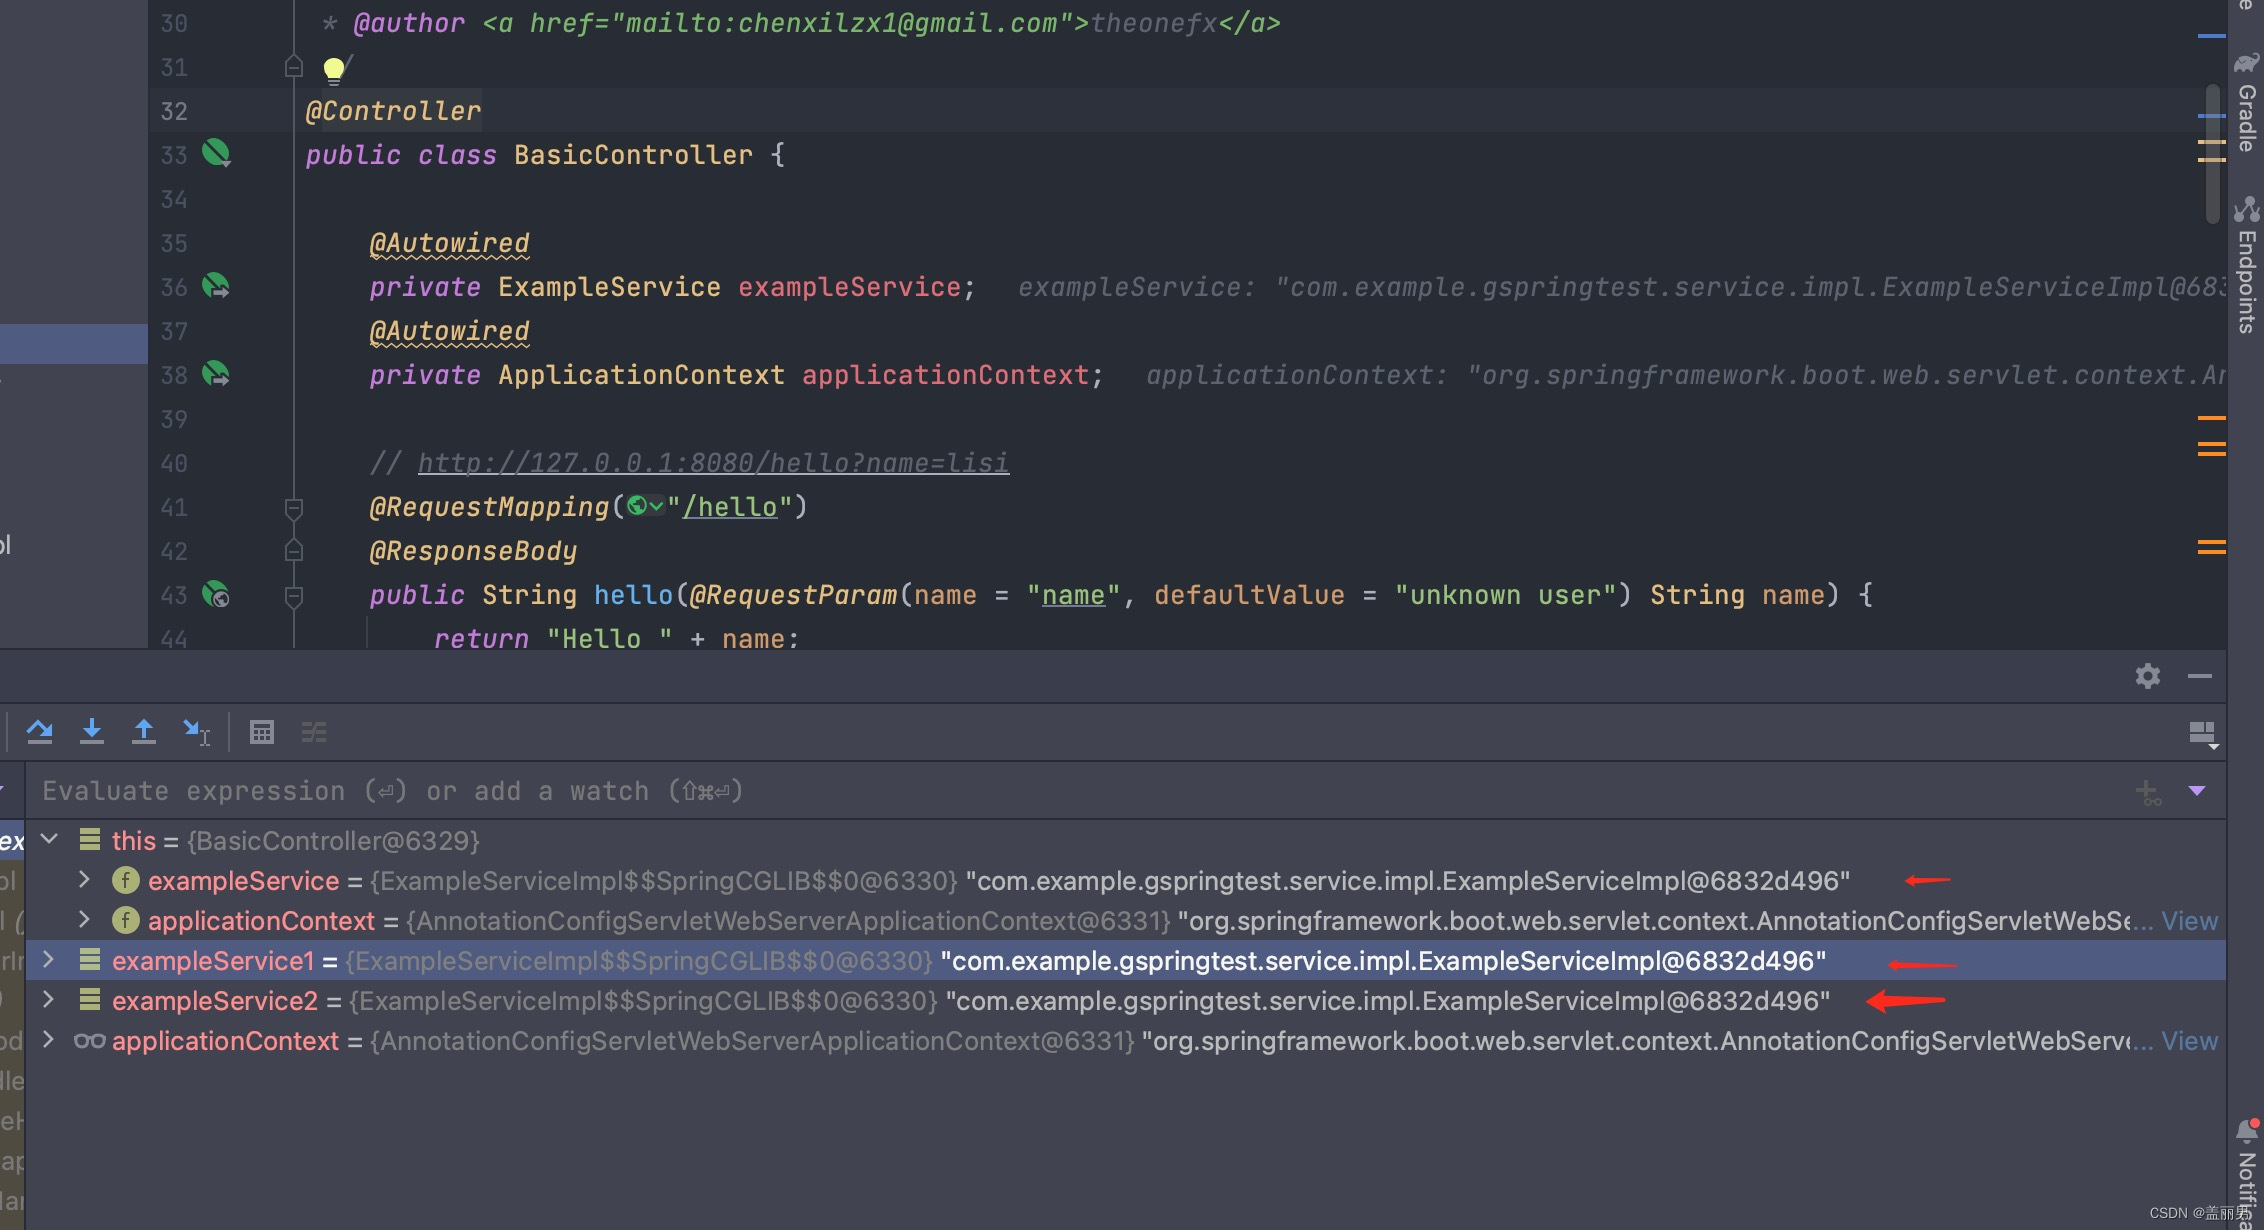Open the Evaluate Expression calculator icon
The width and height of the screenshot is (2264, 1230).
tap(262, 732)
